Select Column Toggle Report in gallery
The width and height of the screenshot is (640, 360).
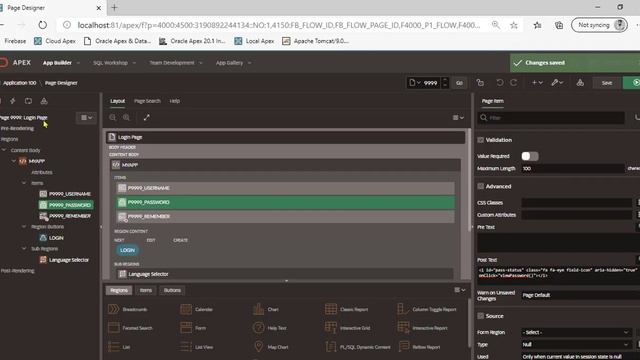(427, 309)
